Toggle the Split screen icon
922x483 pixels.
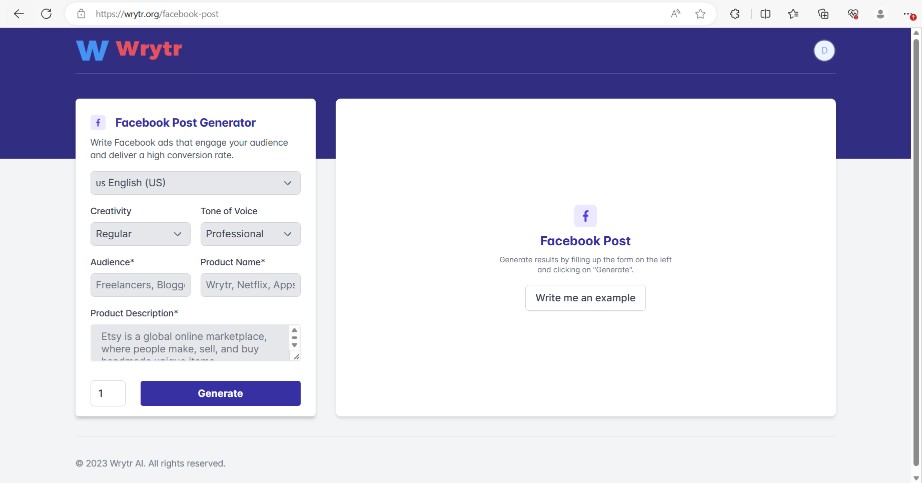[765, 14]
